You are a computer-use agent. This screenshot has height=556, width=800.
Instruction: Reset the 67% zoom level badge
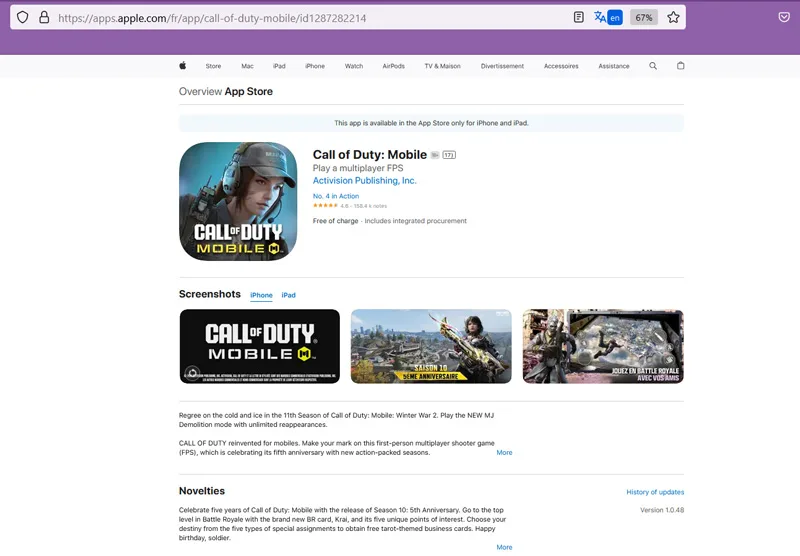644,18
